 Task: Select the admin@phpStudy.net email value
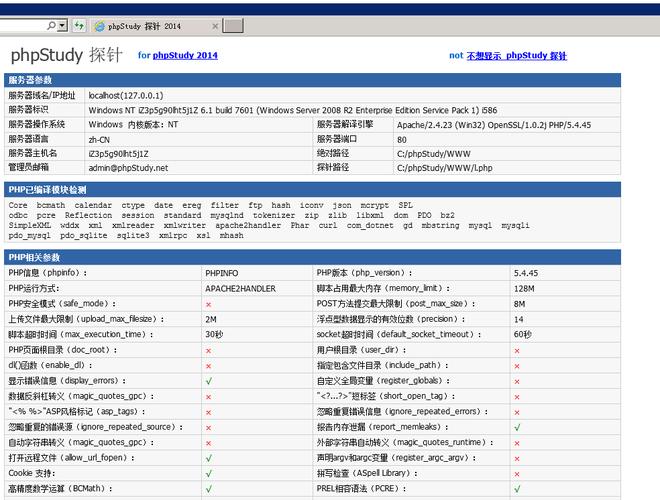128,168
